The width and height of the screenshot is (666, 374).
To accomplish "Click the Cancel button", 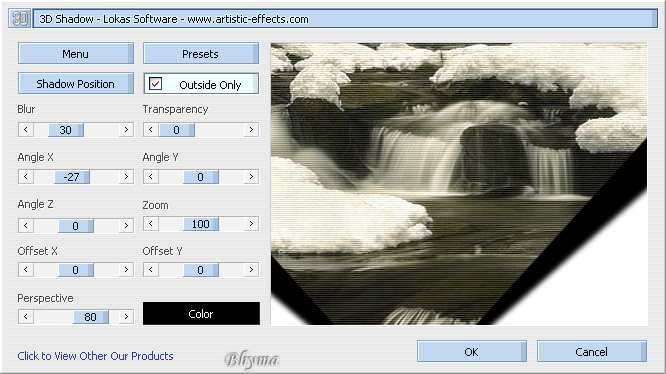I will [592, 352].
